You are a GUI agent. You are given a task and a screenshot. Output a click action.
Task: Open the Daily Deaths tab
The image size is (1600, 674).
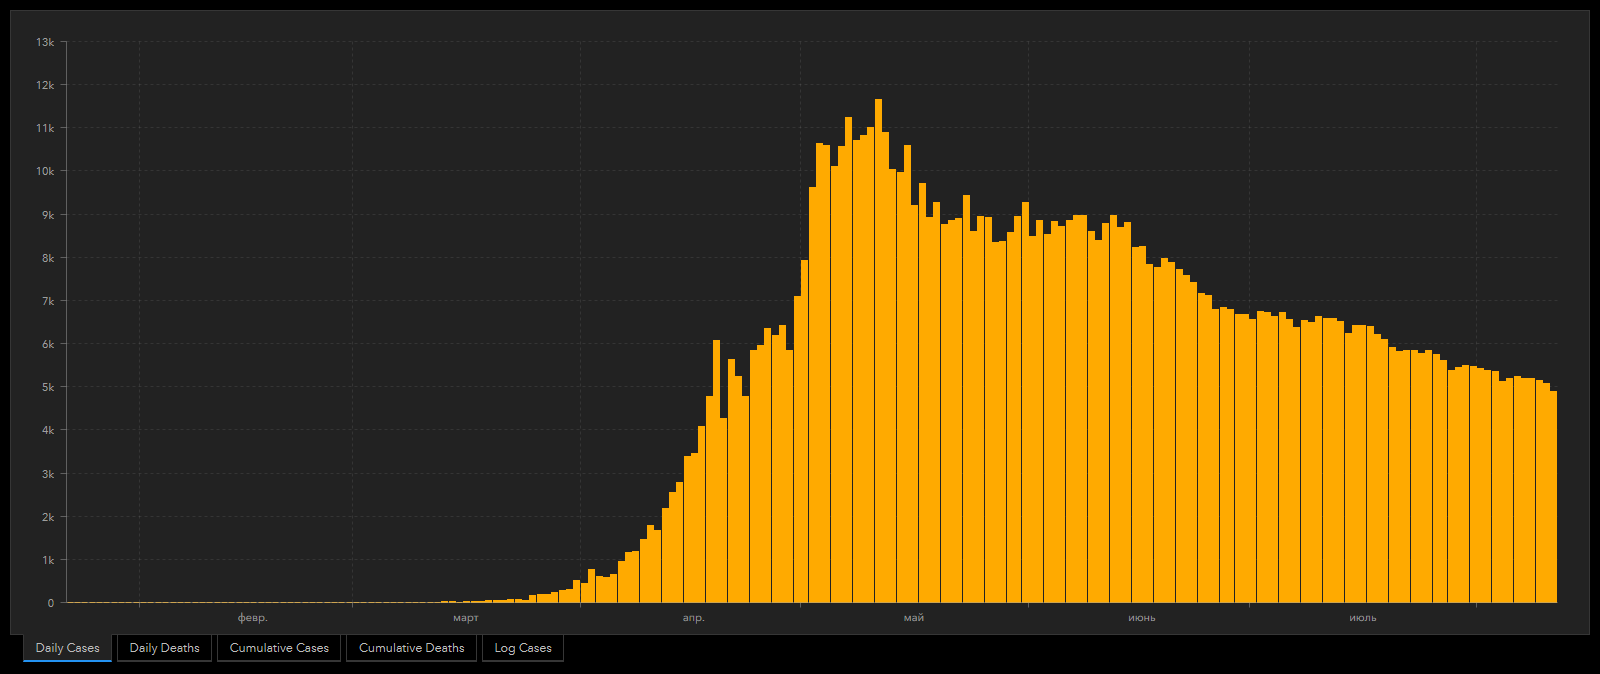(x=165, y=648)
